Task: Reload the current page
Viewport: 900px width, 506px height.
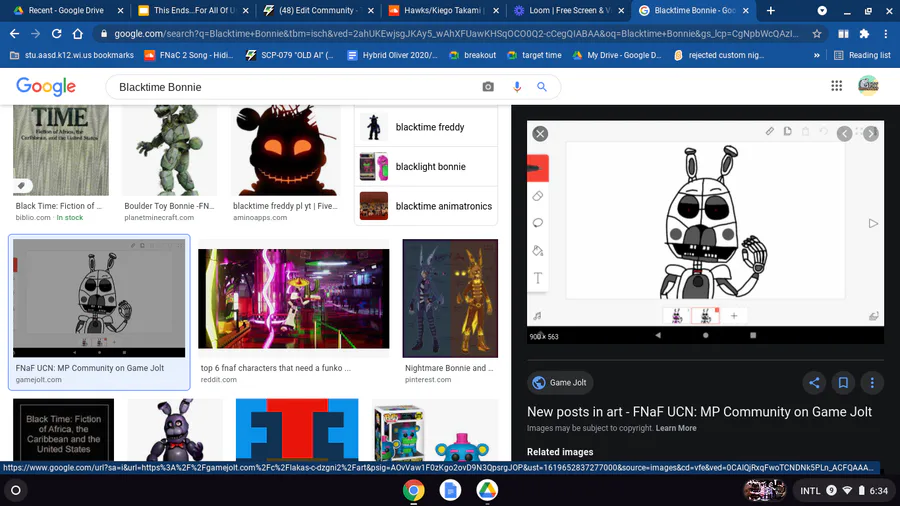Action: click(56, 34)
